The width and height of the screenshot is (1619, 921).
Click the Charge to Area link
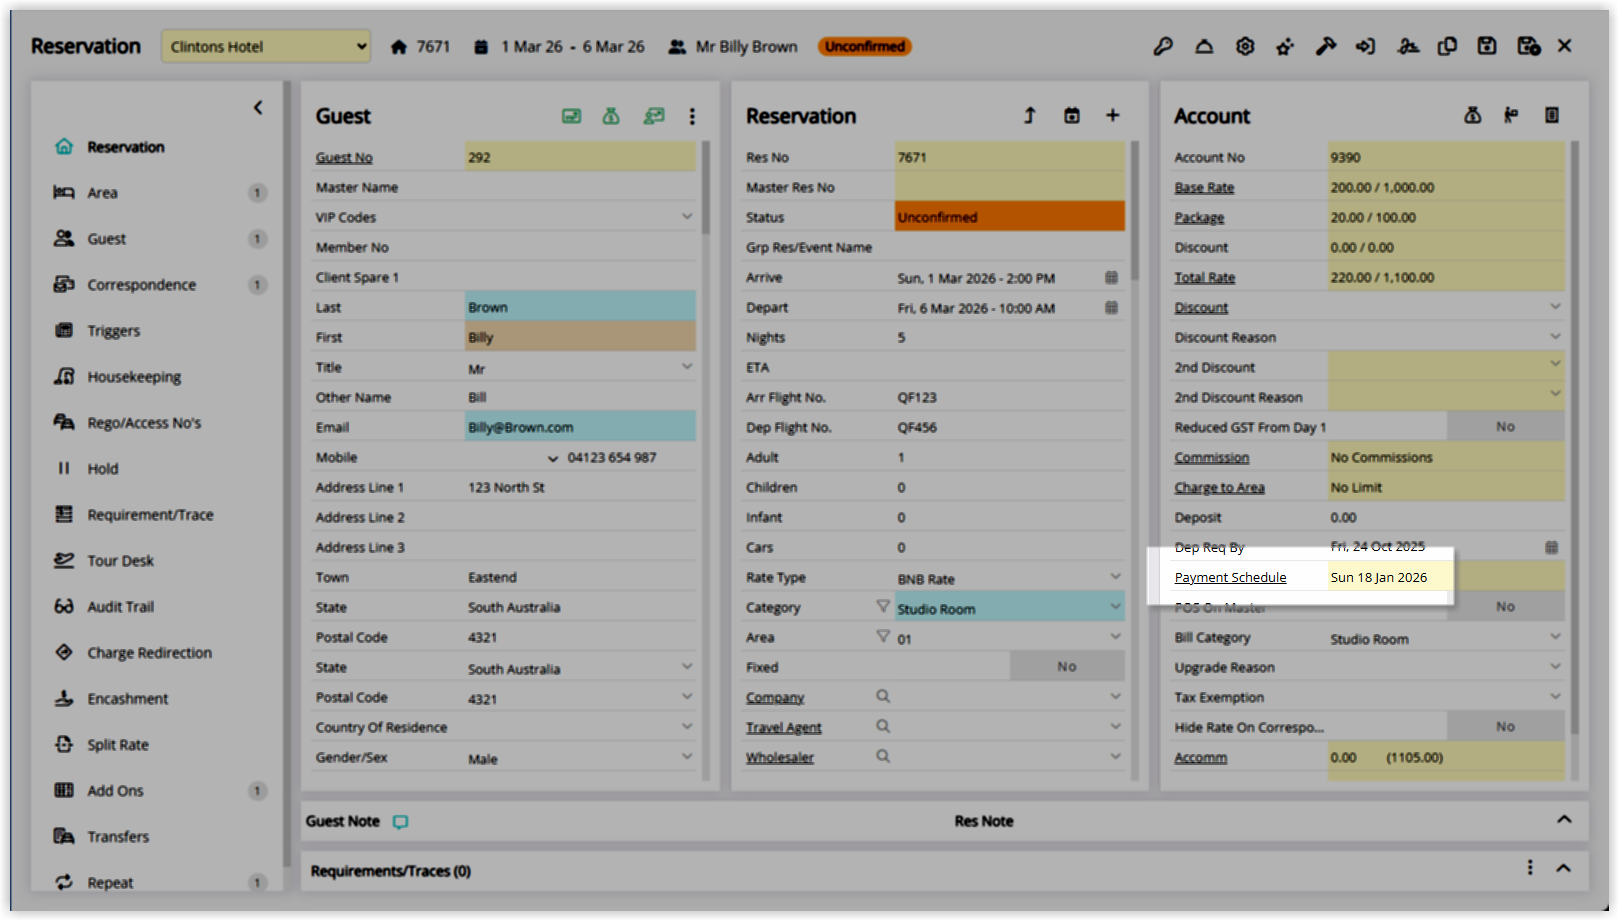pos(1219,487)
